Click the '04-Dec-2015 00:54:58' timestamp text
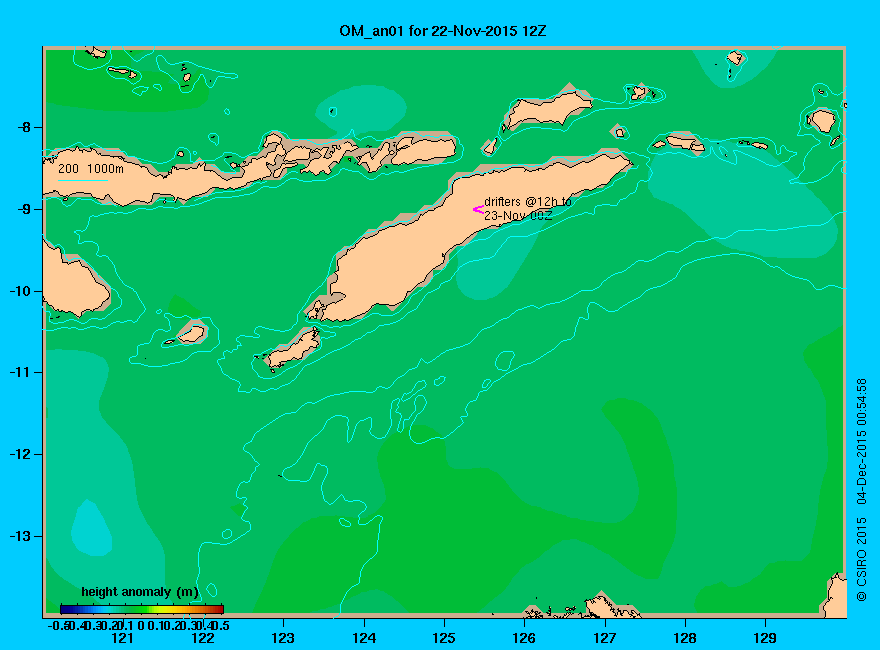This screenshot has height=650, width=880. pyautogui.click(x=861, y=441)
